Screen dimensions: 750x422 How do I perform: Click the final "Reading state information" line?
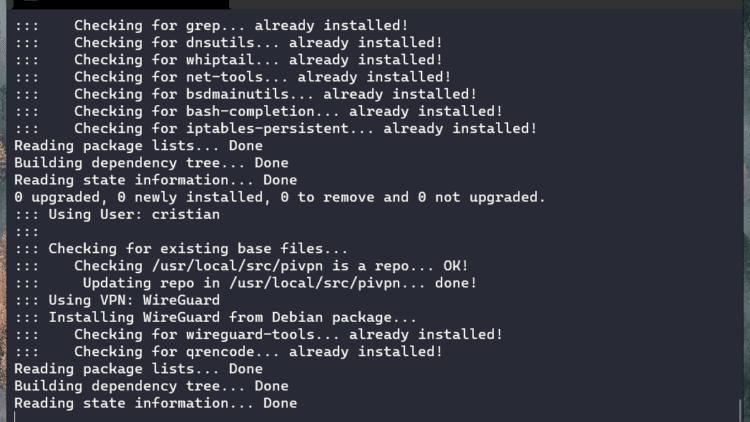[154, 403]
